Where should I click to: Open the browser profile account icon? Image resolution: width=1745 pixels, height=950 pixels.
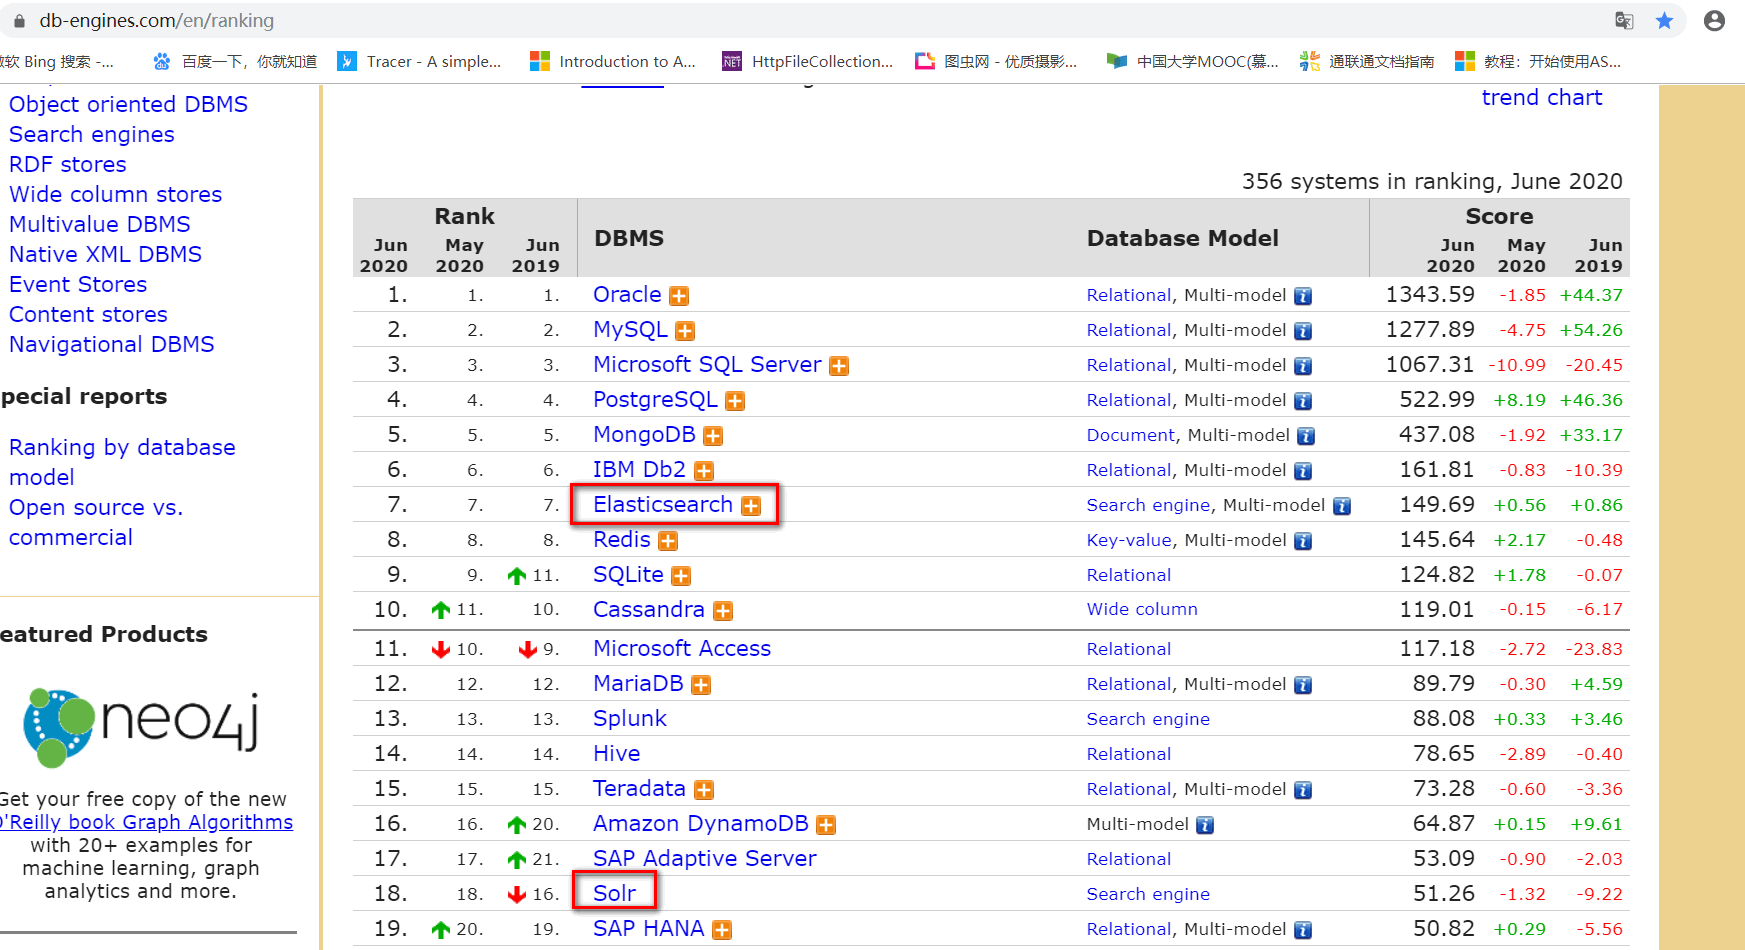click(1714, 21)
